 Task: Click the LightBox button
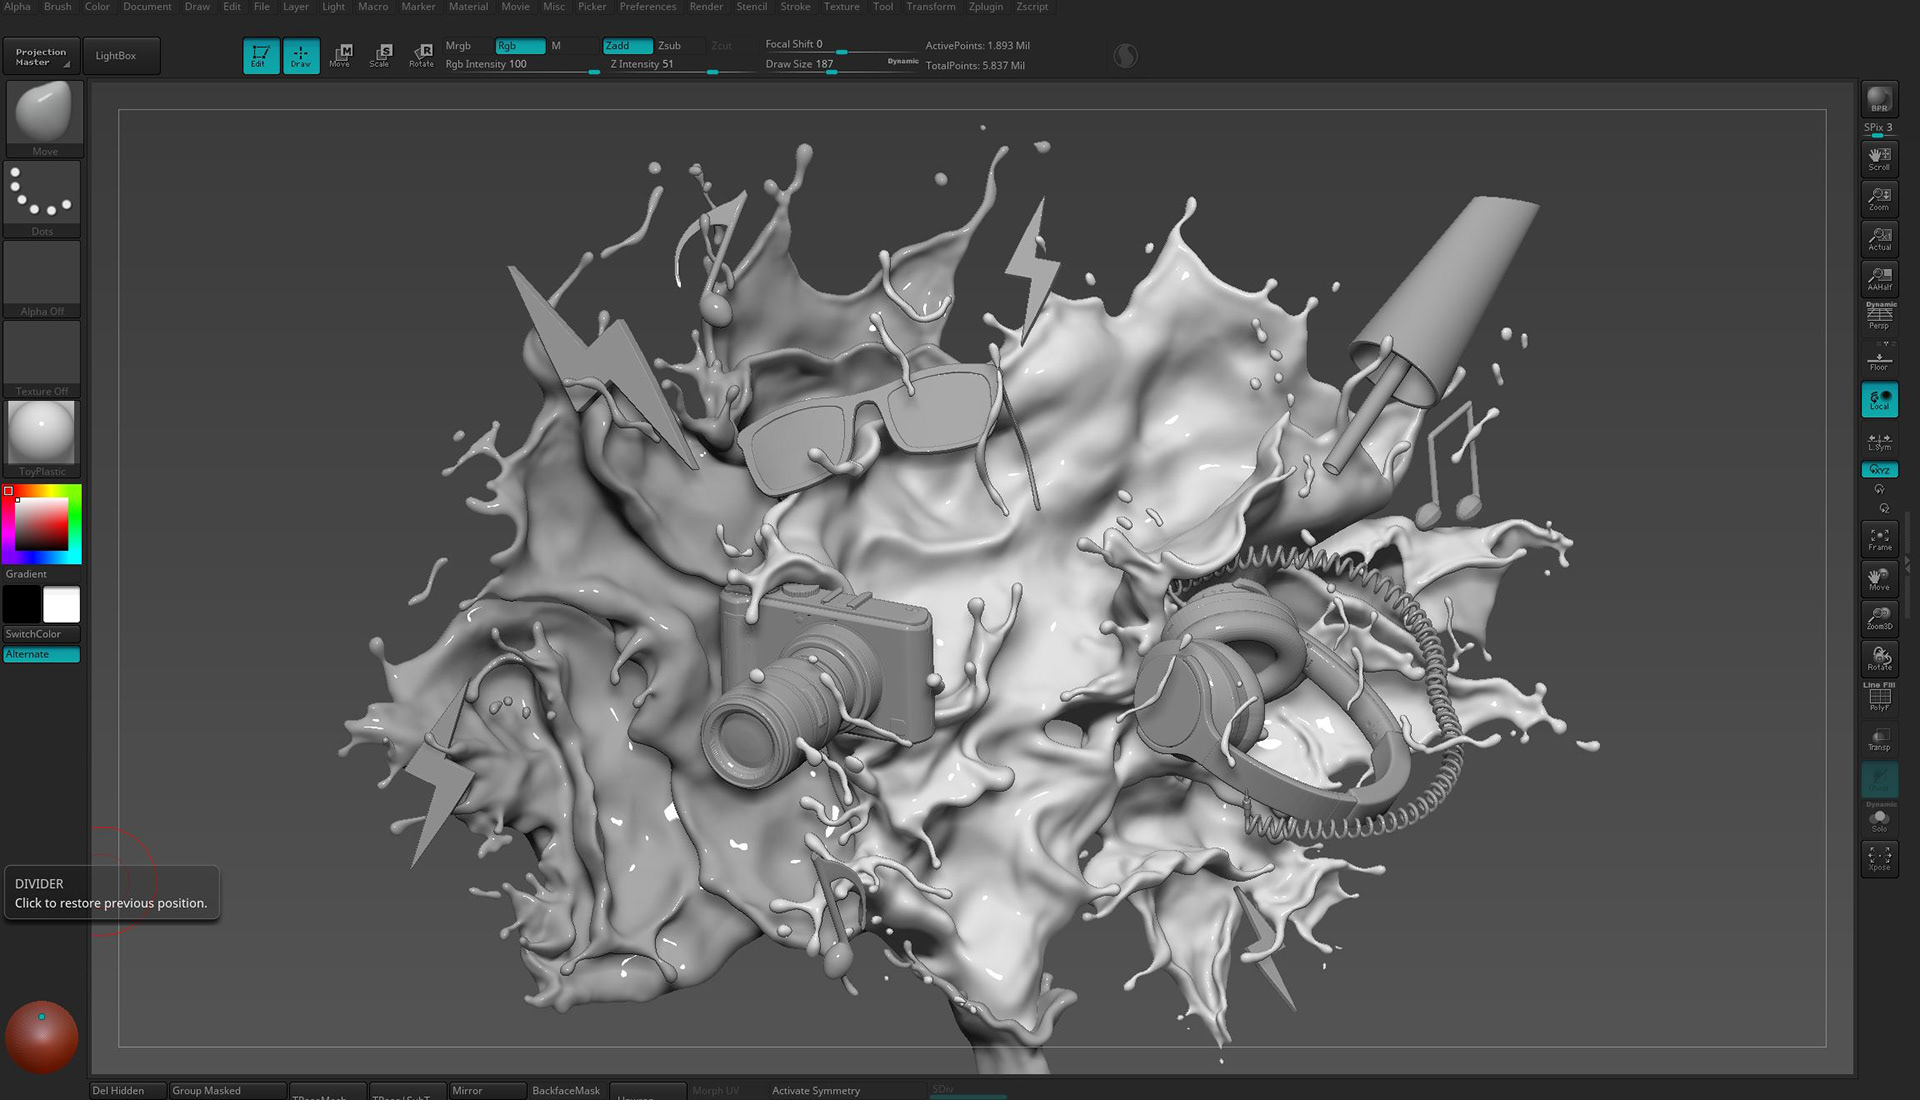click(x=116, y=56)
